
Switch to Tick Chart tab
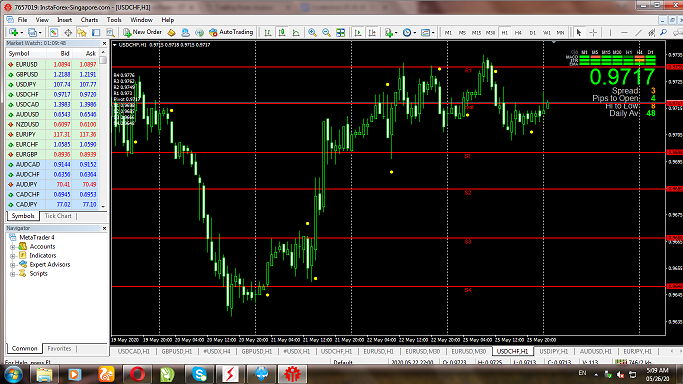[58, 216]
